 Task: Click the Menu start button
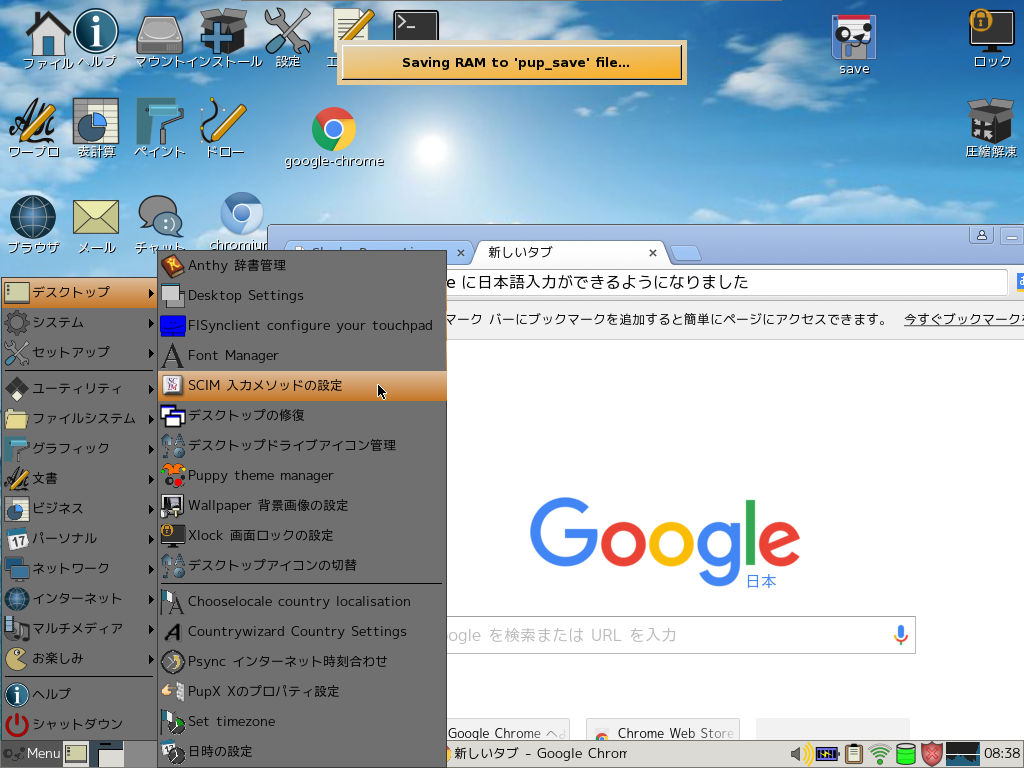pyautogui.click(x=31, y=754)
